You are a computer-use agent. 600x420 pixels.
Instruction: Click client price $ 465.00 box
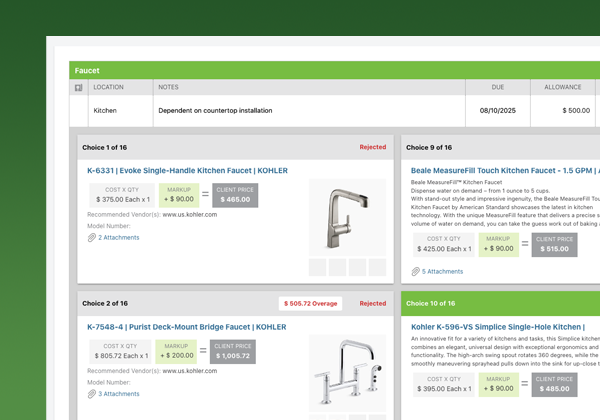tap(235, 195)
